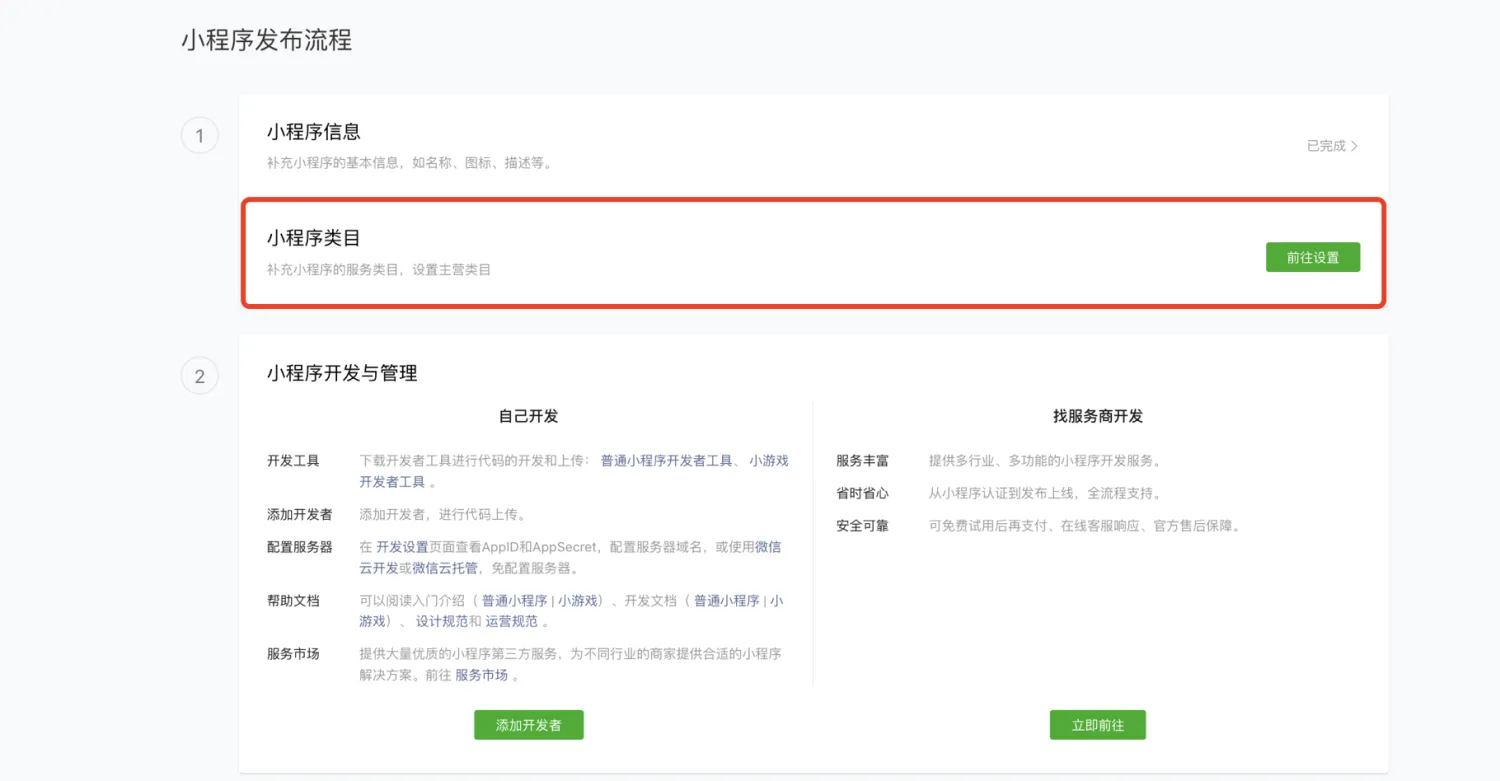Click the 已完成 status text
The image size is (1500, 781).
coord(1325,146)
